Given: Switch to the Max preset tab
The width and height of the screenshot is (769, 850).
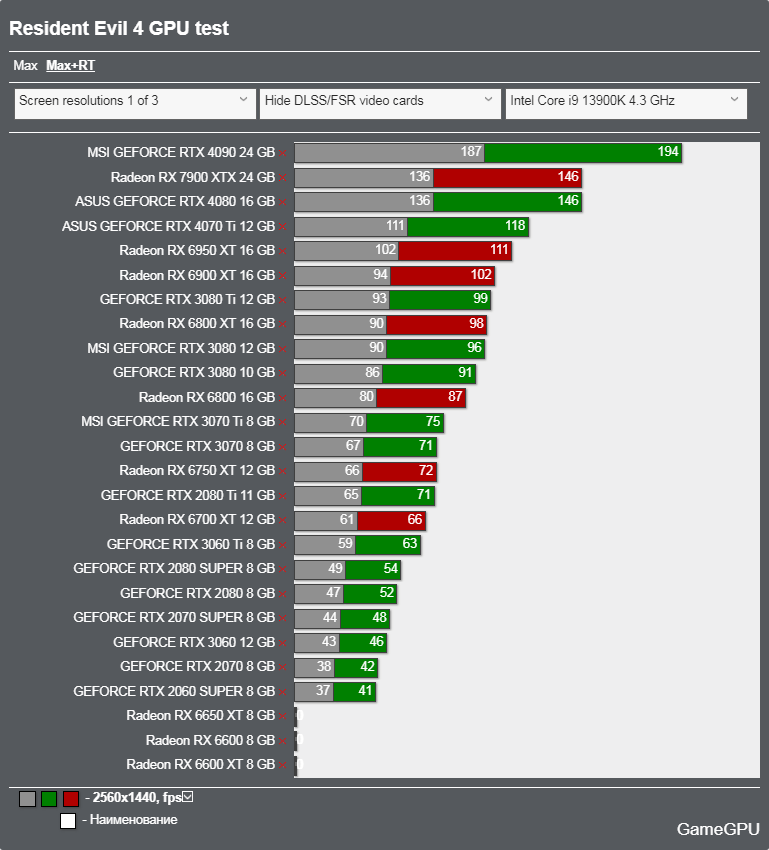Looking at the screenshot, I should pos(25,66).
